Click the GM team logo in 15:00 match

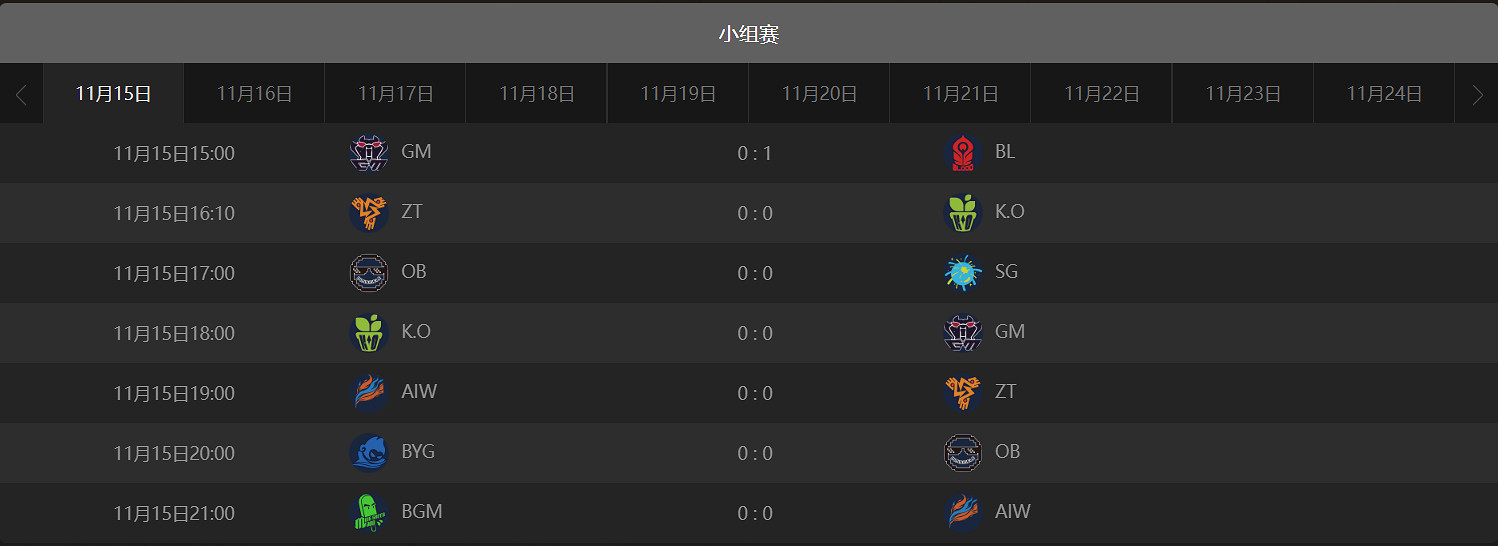click(368, 153)
